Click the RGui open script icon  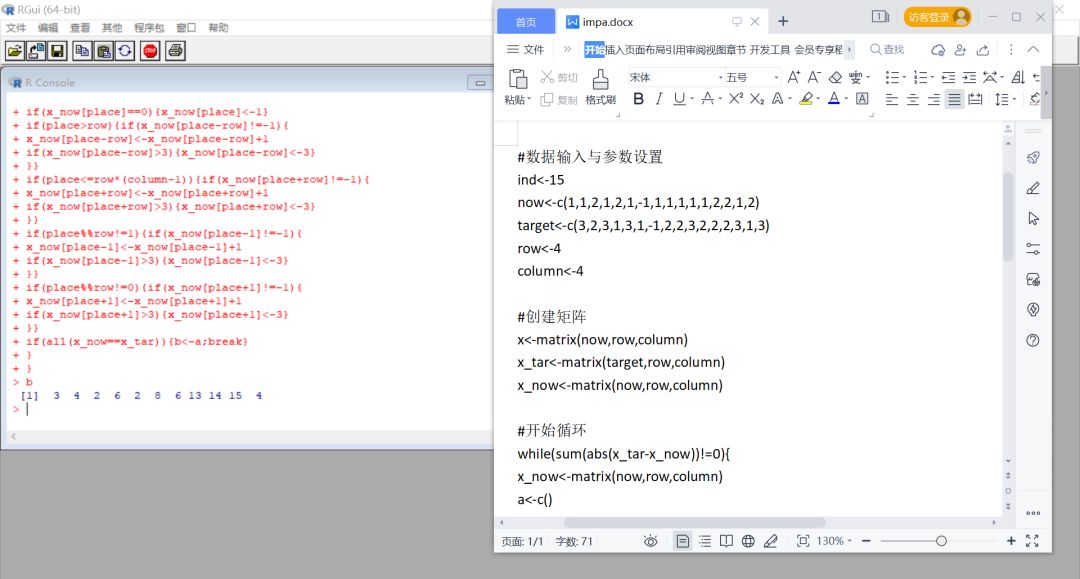(x=14, y=51)
